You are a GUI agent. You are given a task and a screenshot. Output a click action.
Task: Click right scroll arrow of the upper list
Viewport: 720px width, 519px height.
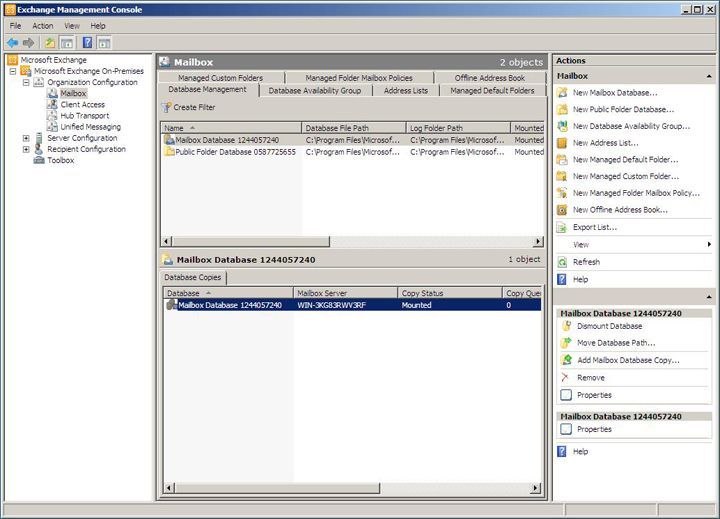point(538,241)
